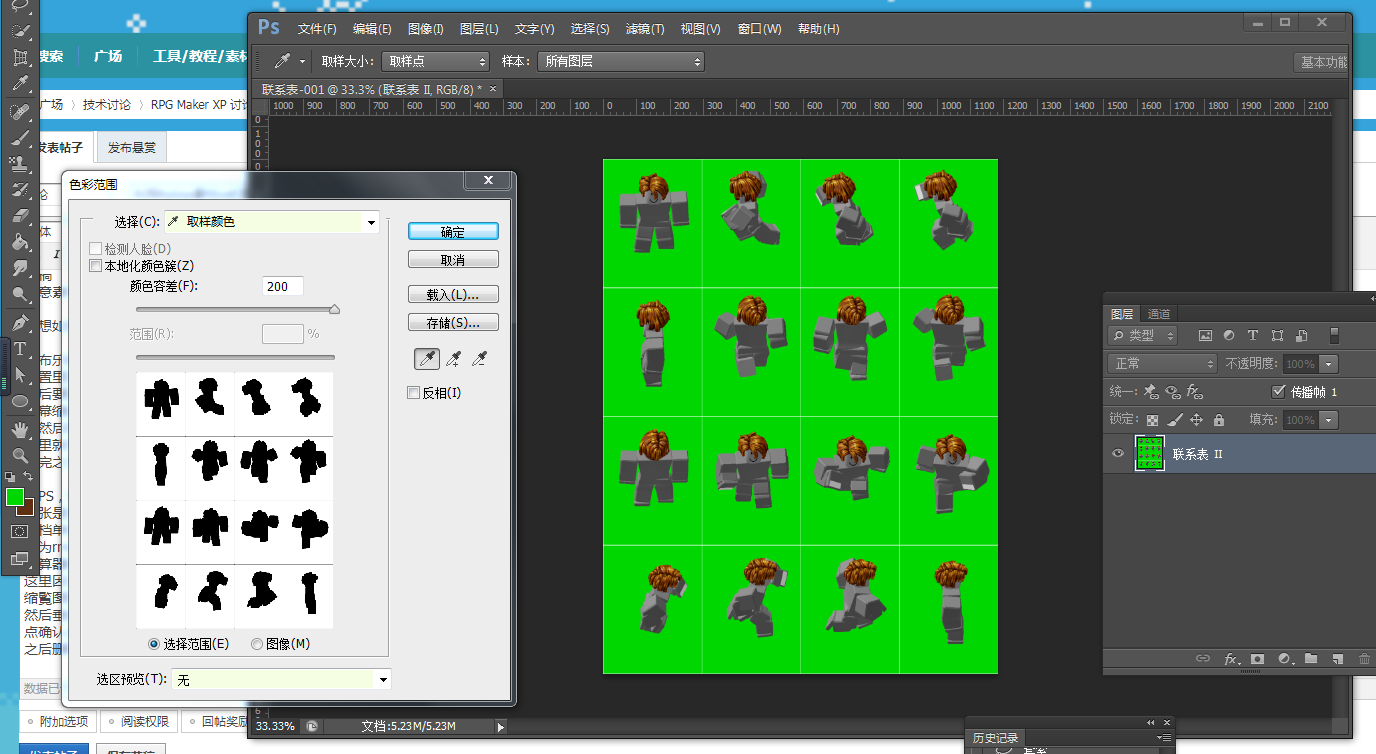Open the 取样大小 dropdown
Screen dimensions: 1376x754
coord(436,62)
